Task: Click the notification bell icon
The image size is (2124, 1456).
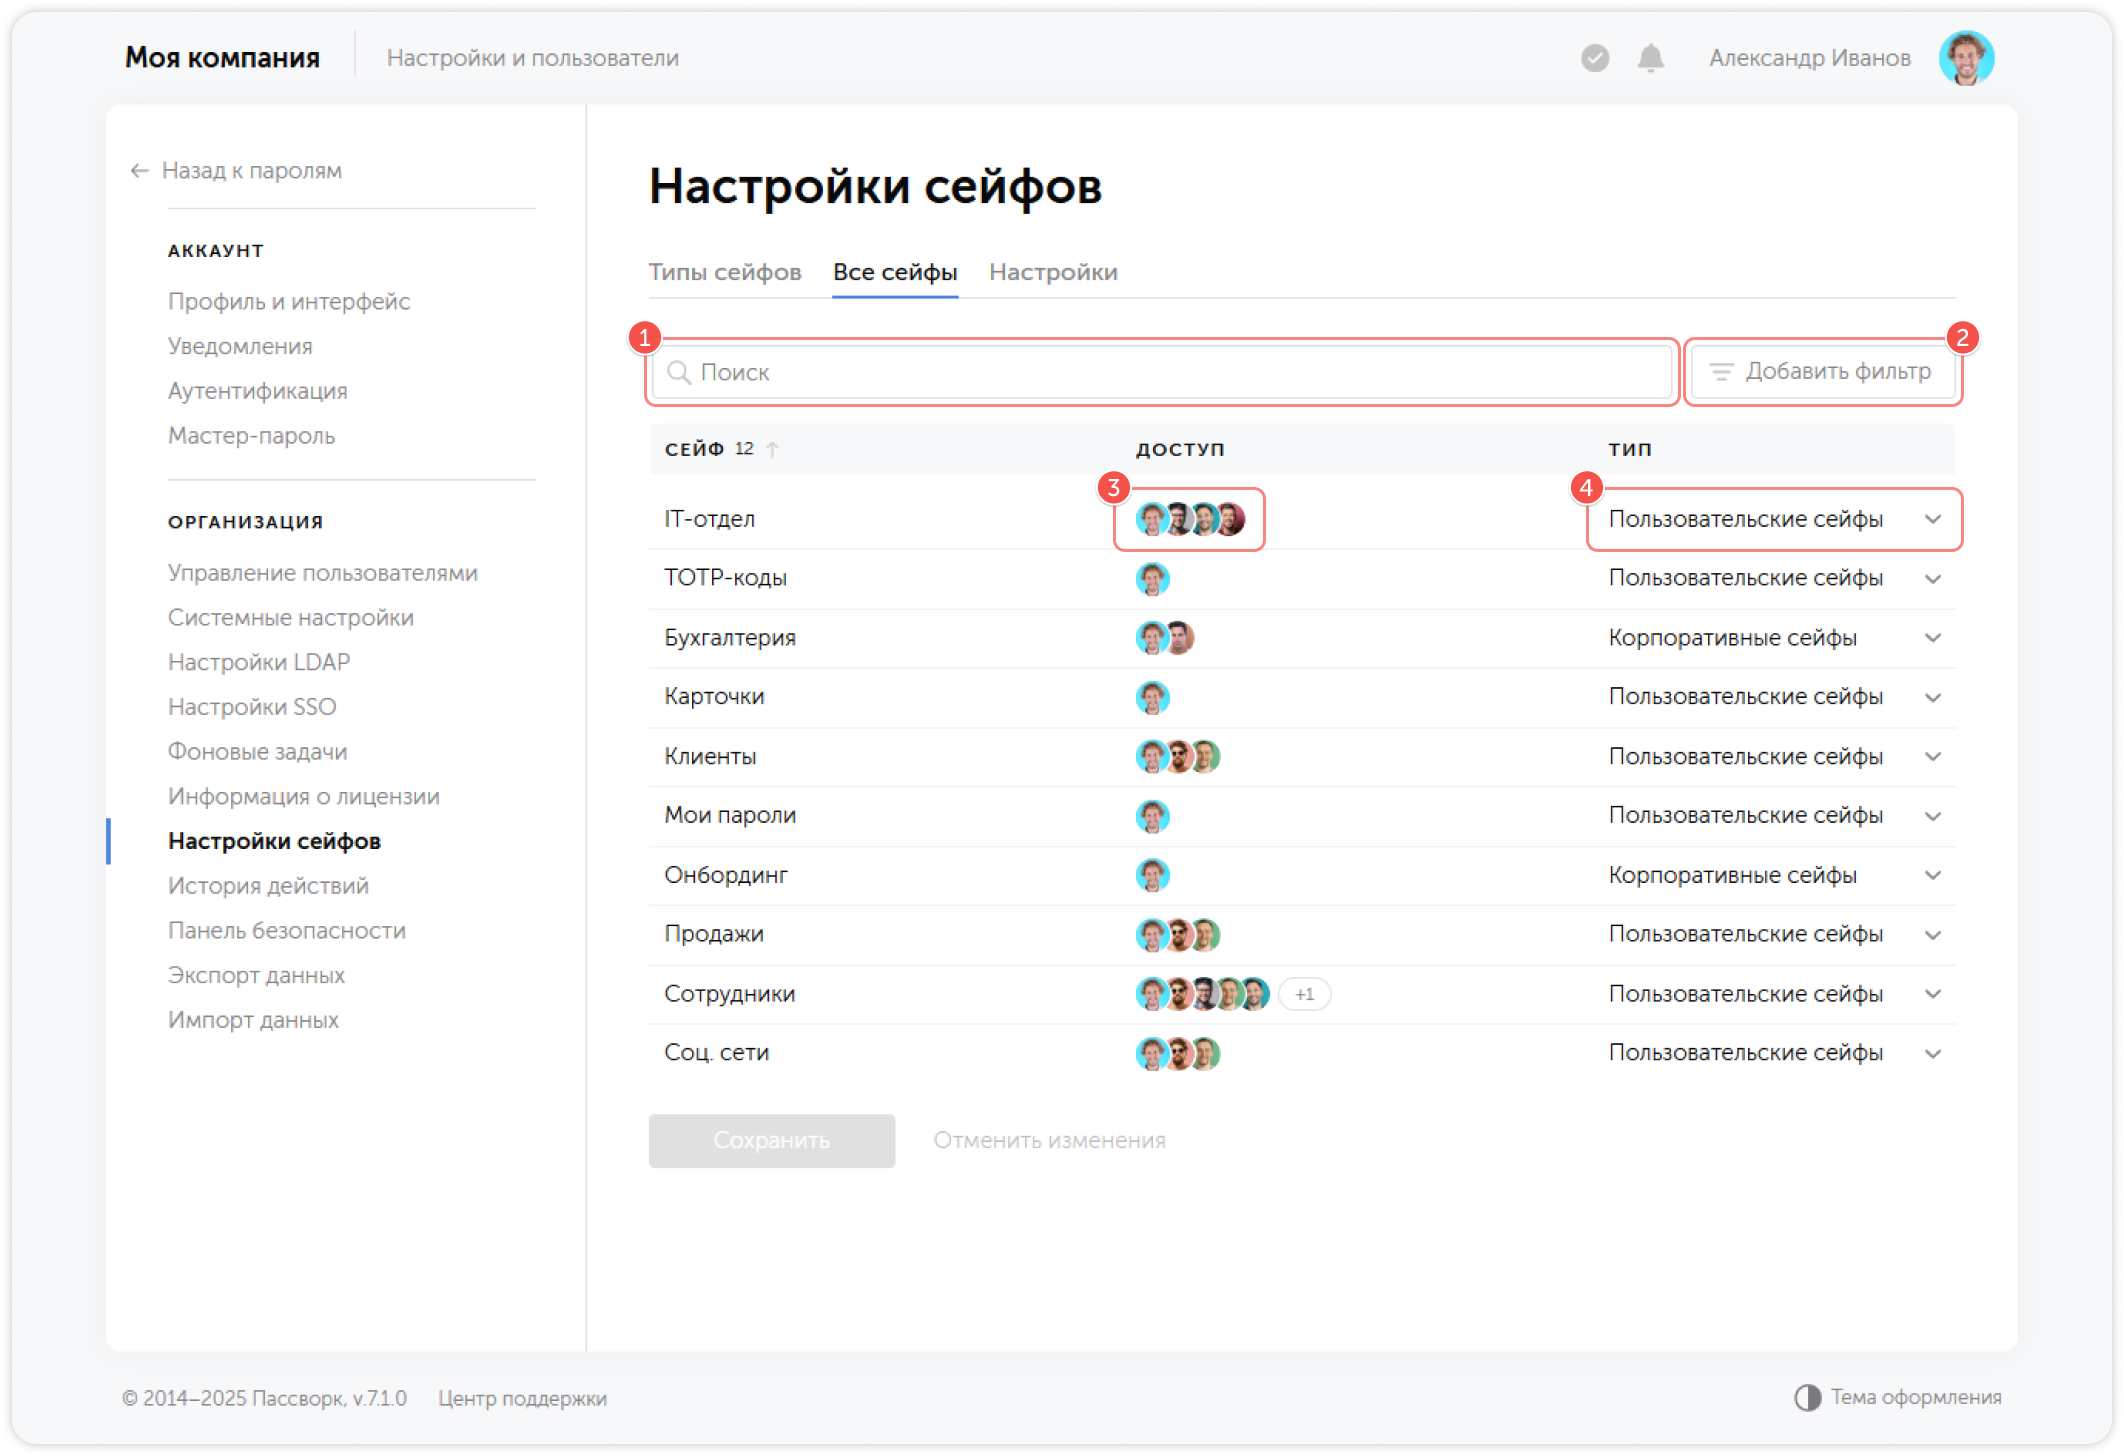Action: click(1650, 58)
